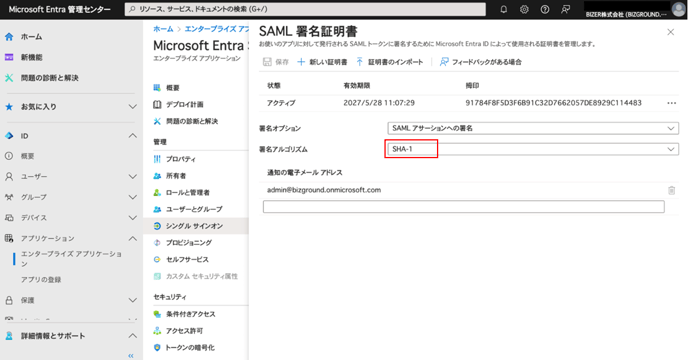Screen dimensions: 688x360
Task: Open ロールと管理者 in app menu
Action: tap(188, 192)
